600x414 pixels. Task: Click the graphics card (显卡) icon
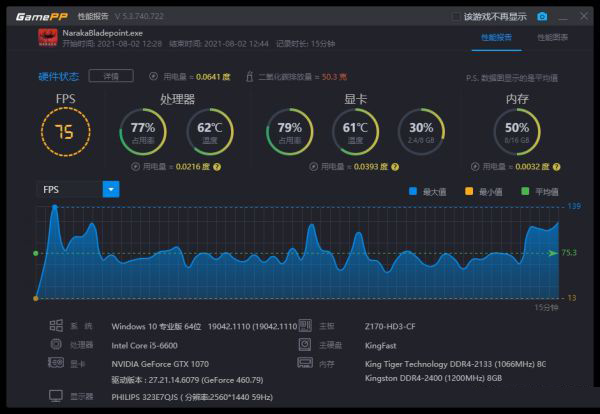point(56,362)
